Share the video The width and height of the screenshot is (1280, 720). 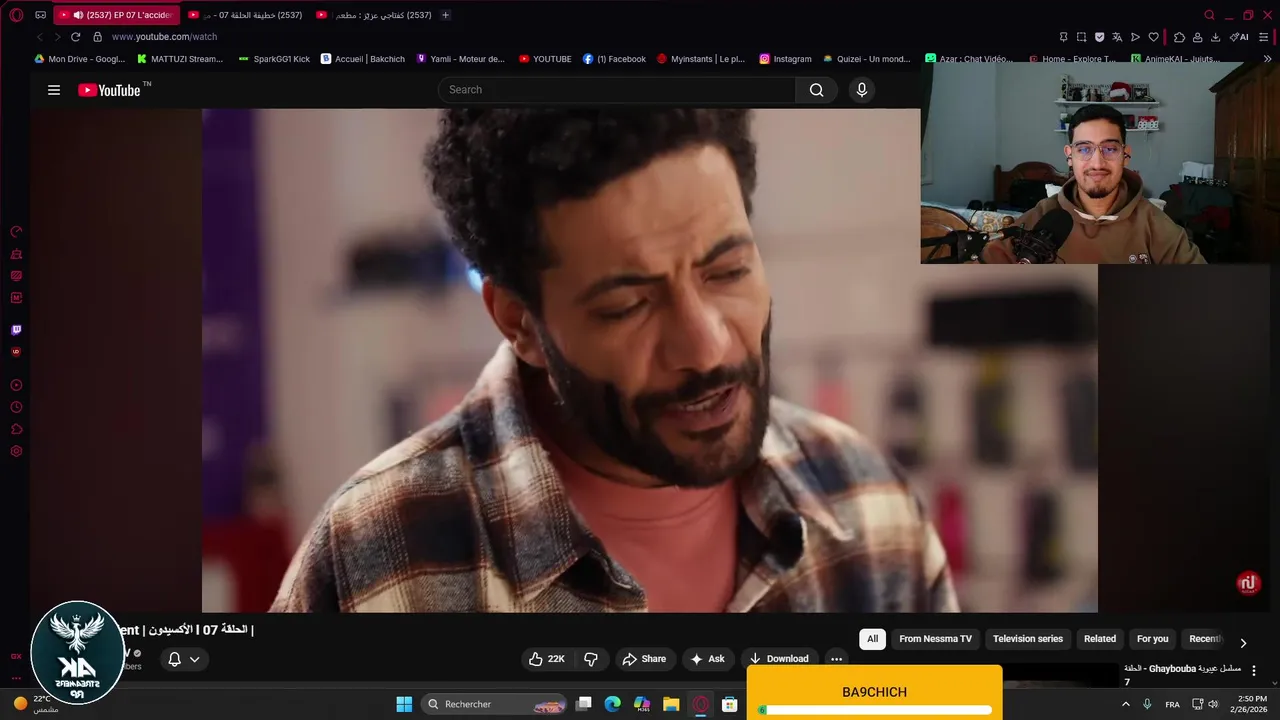click(x=643, y=659)
